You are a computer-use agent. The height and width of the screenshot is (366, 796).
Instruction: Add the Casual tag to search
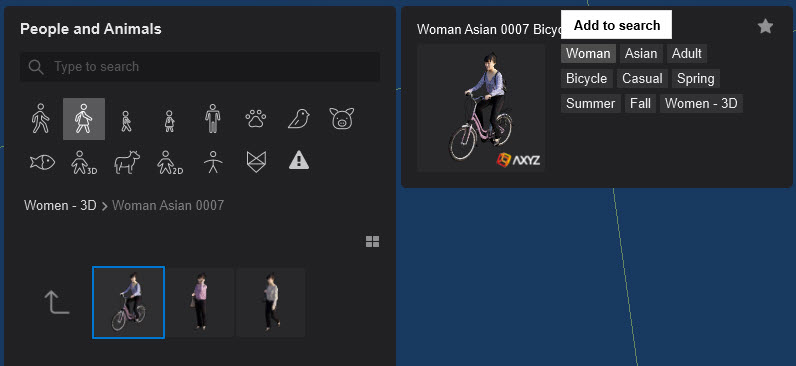(x=642, y=79)
